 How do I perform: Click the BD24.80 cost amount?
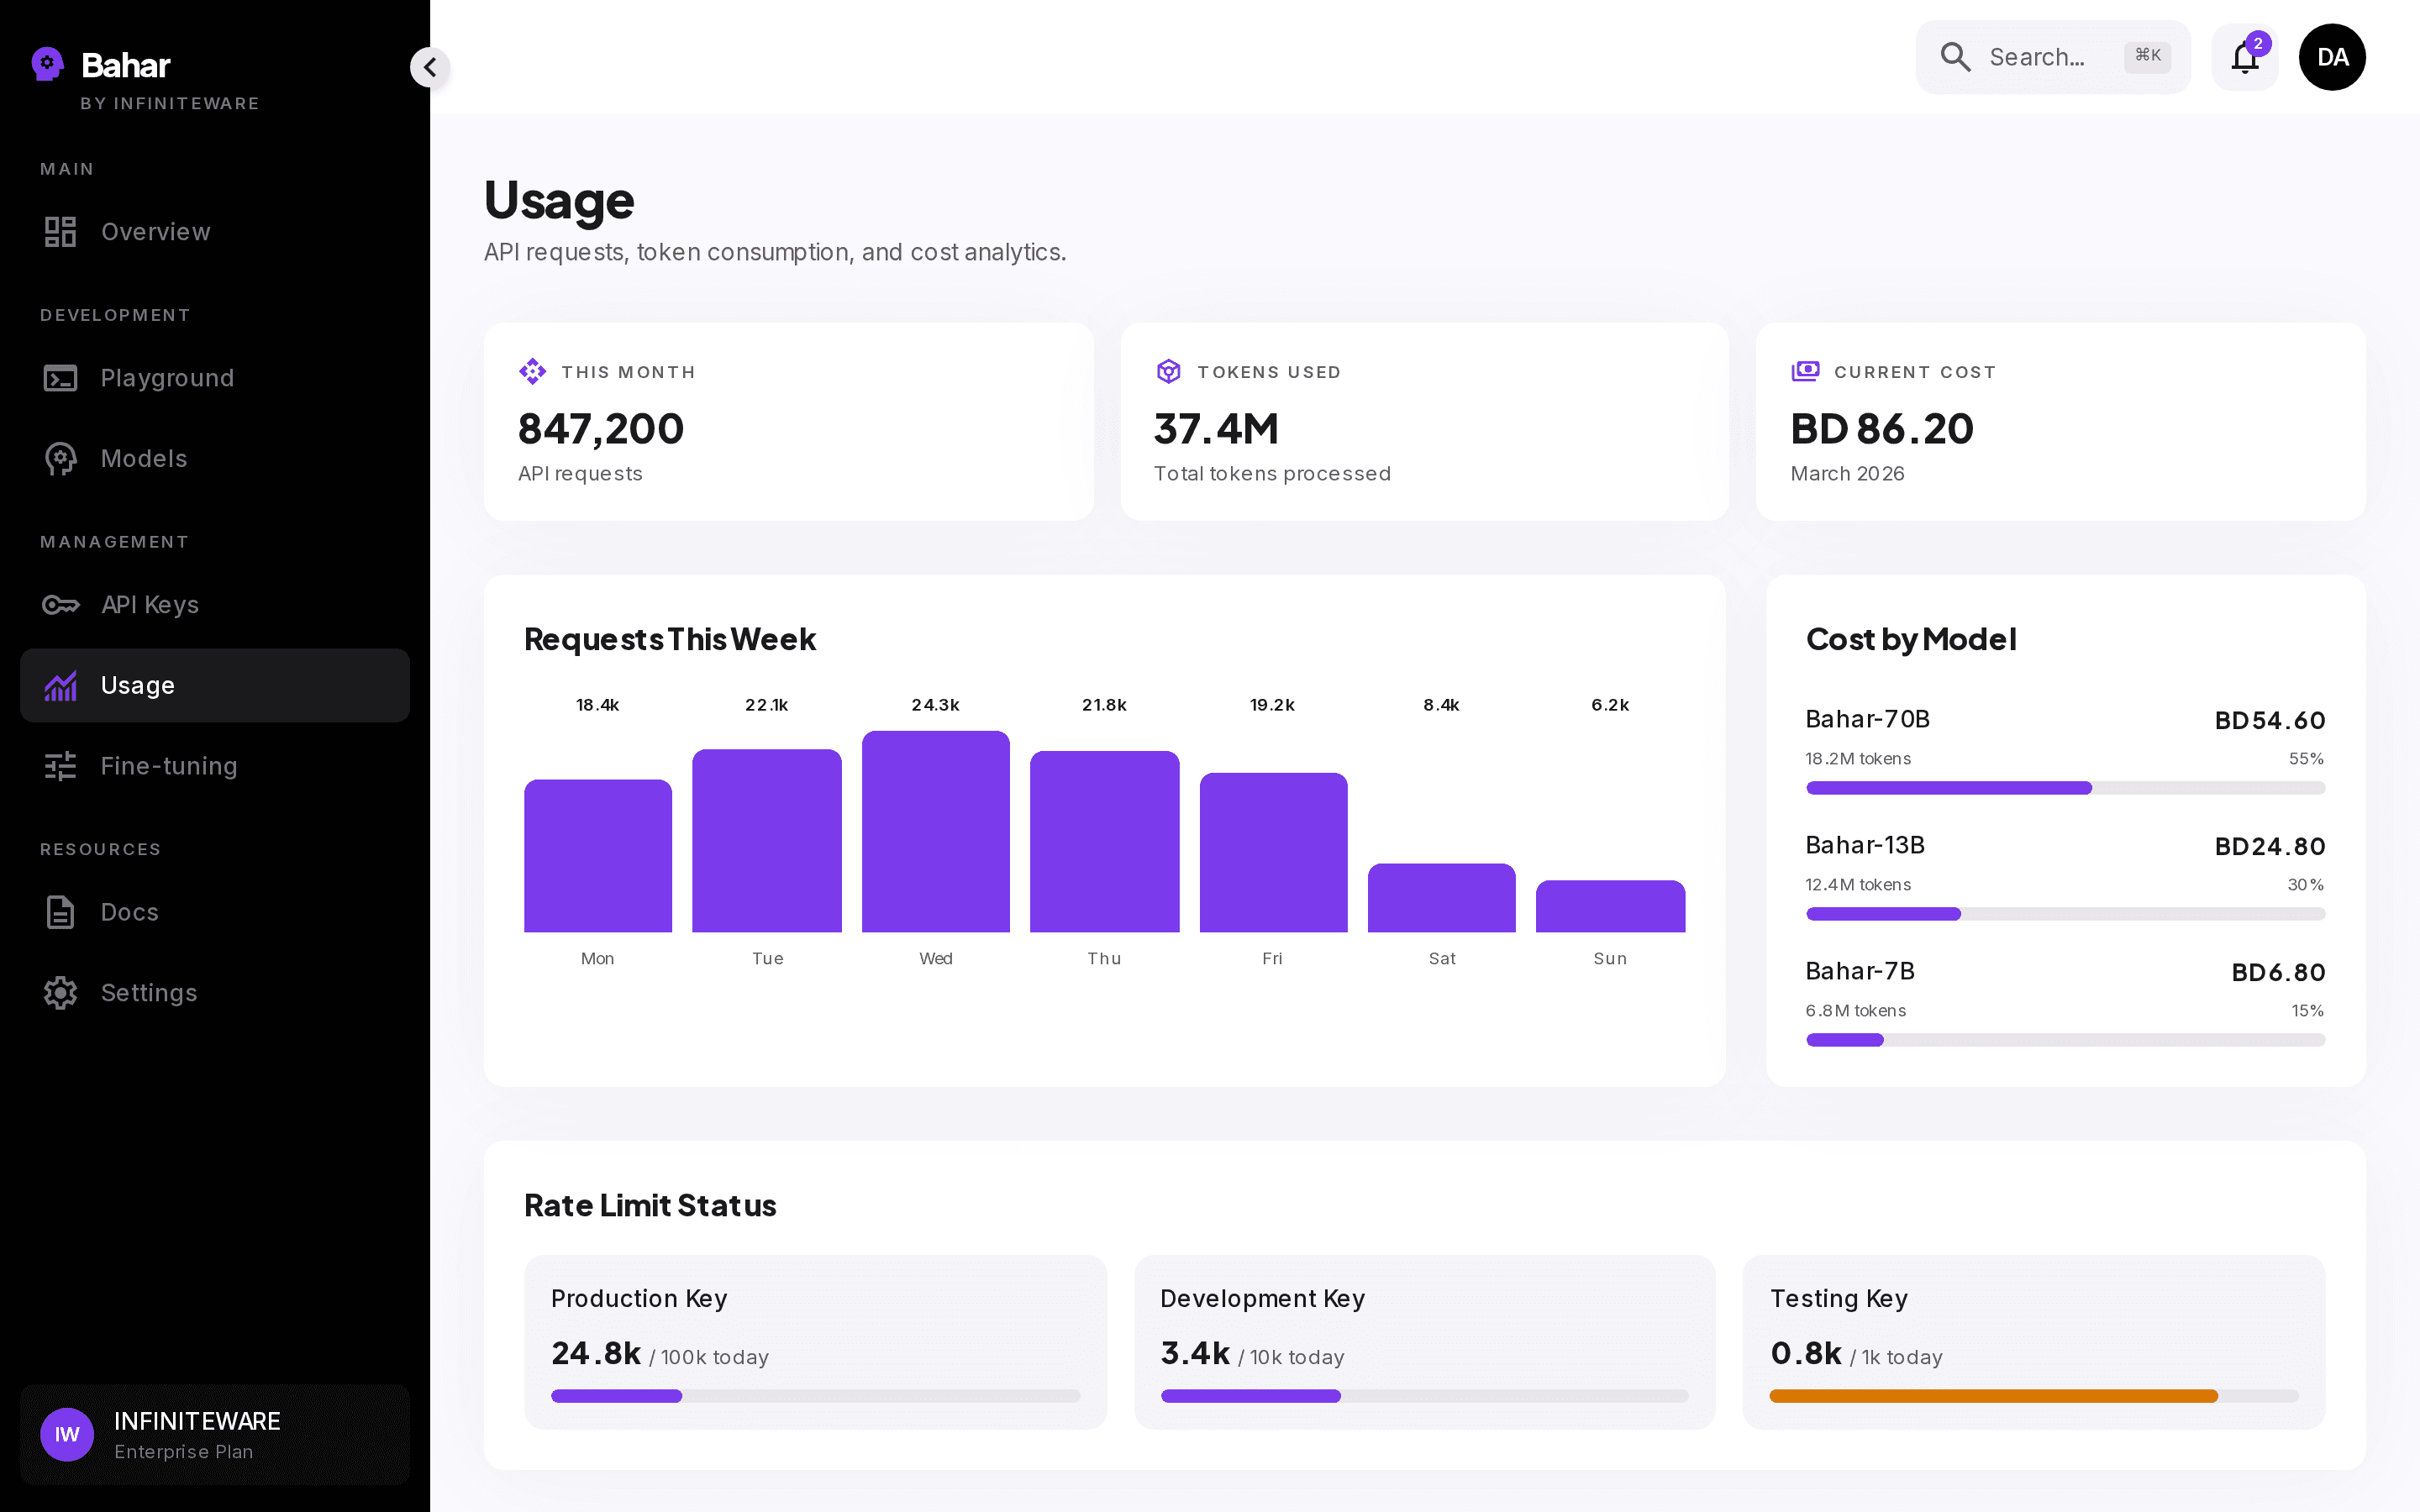[x=2270, y=847]
